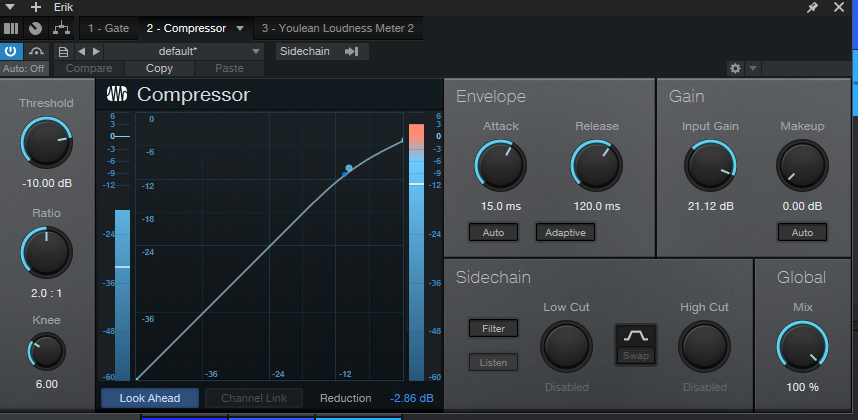Click the 100 % mix value
The width and height of the screenshot is (858, 420).
[802, 387]
